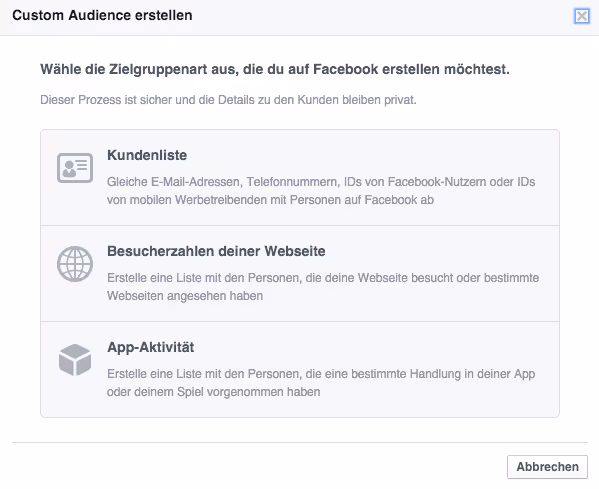The width and height of the screenshot is (599, 489).
Task: Click the 'Custom Audience erstellen' title
Action: click(x=102, y=15)
